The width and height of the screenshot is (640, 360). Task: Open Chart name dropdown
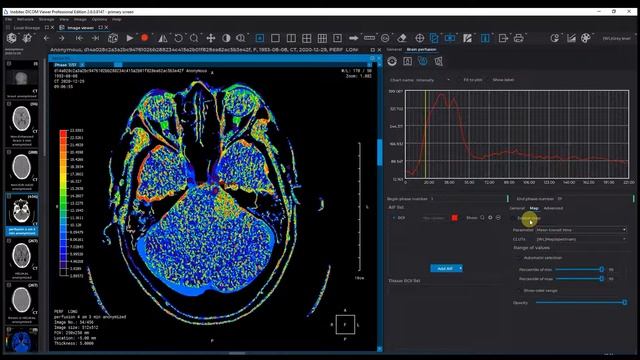(434, 80)
